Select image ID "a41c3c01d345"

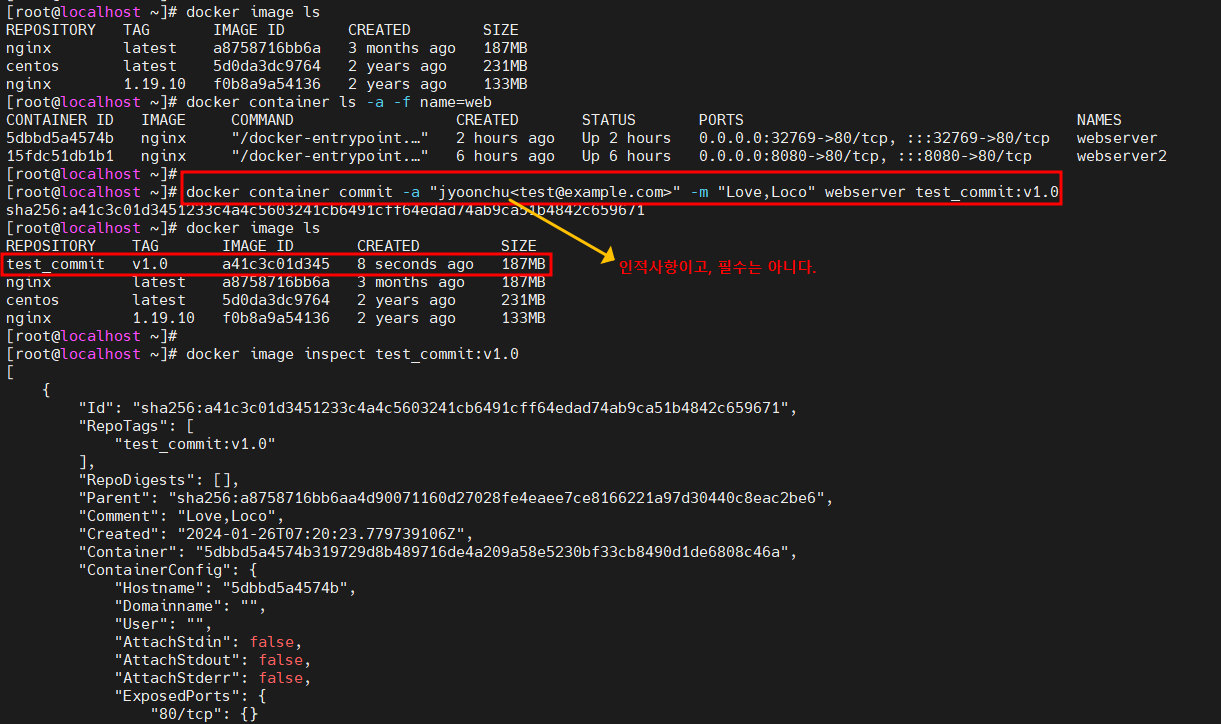click(x=276, y=264)
